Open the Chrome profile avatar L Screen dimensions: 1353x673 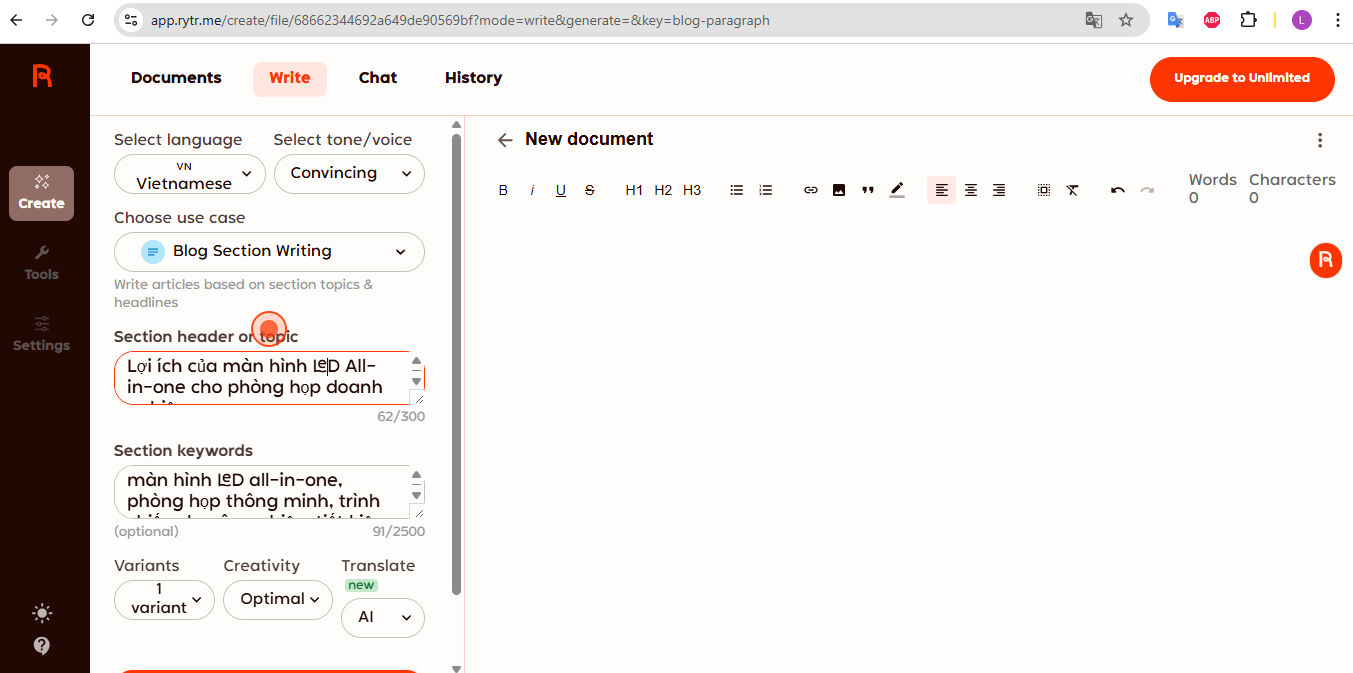tap(1302, 20)
